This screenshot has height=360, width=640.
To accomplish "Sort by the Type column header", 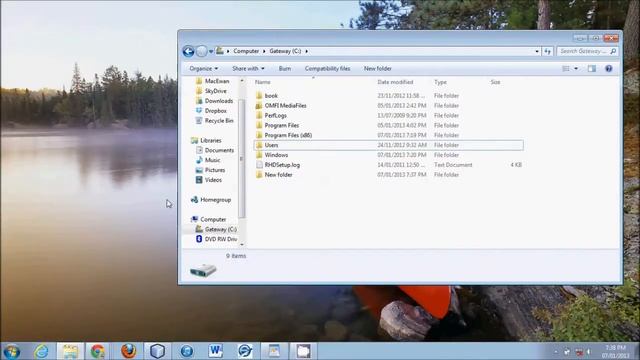I will pyautogui.click(x=440, y=82).
